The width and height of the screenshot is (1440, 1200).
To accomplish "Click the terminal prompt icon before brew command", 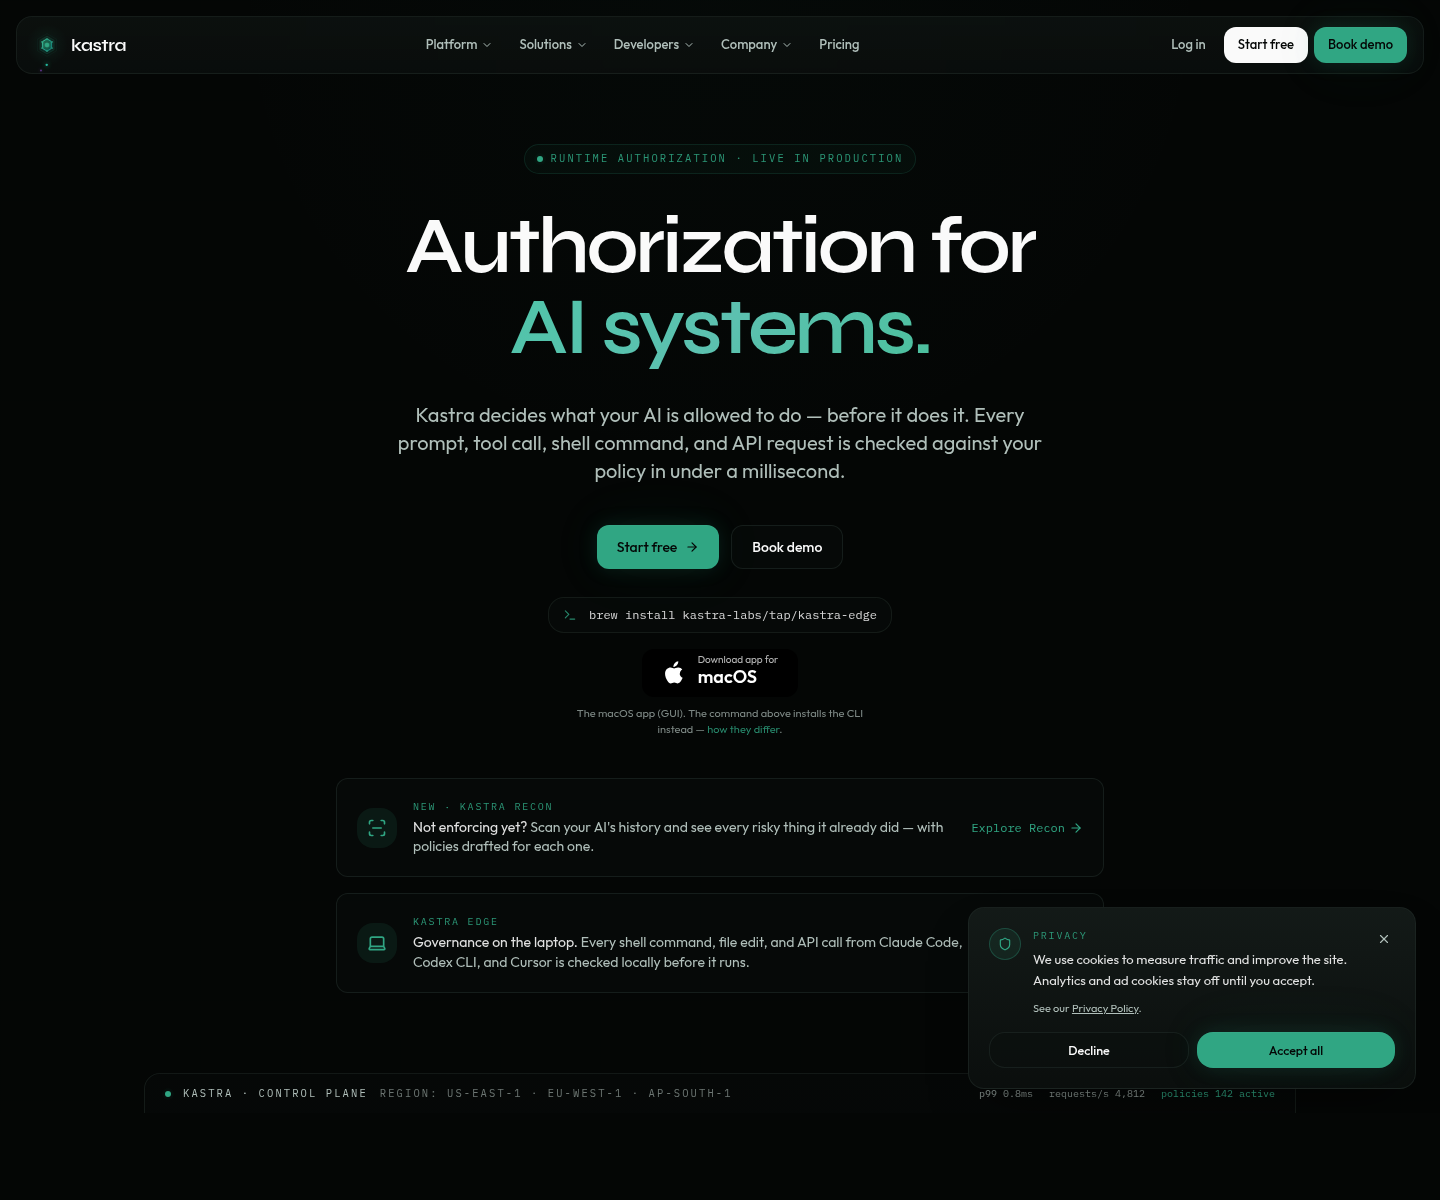I will click(x=570, y=615).
